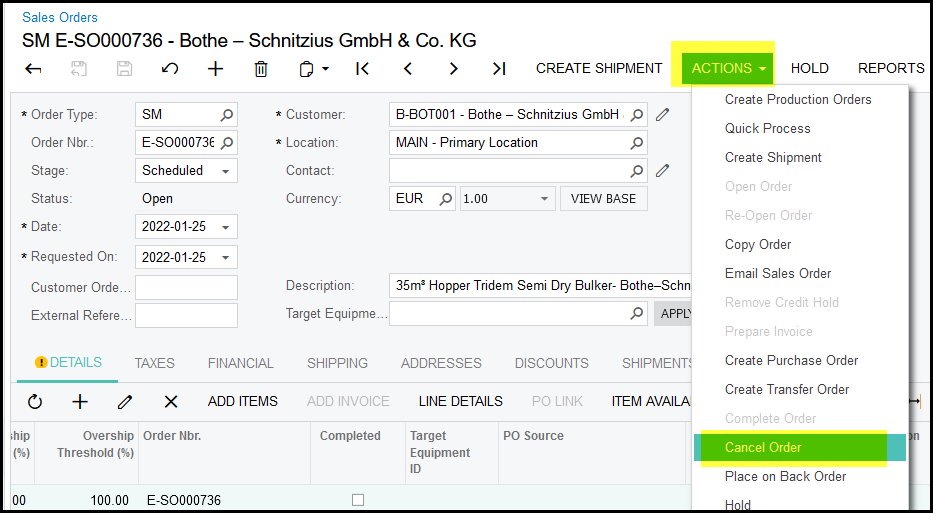
Task: Switch to the Financial tab
Action: point(240,363)
